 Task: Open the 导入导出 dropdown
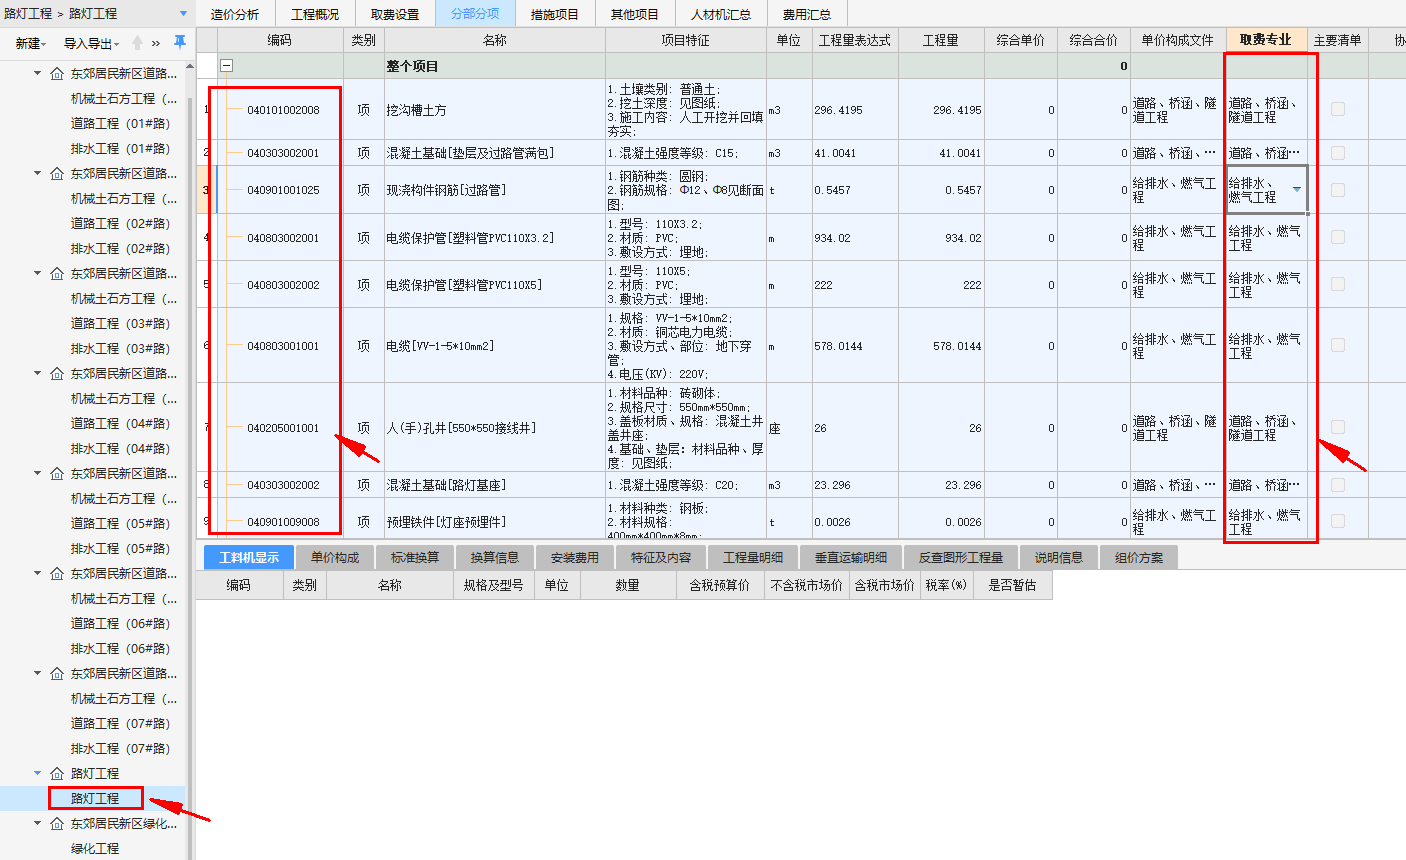pos(91,44)
